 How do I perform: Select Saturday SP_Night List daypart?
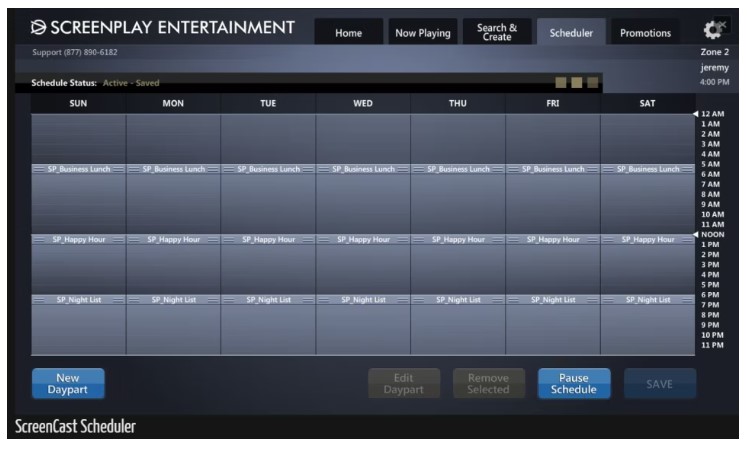click(x=647, y=300)
